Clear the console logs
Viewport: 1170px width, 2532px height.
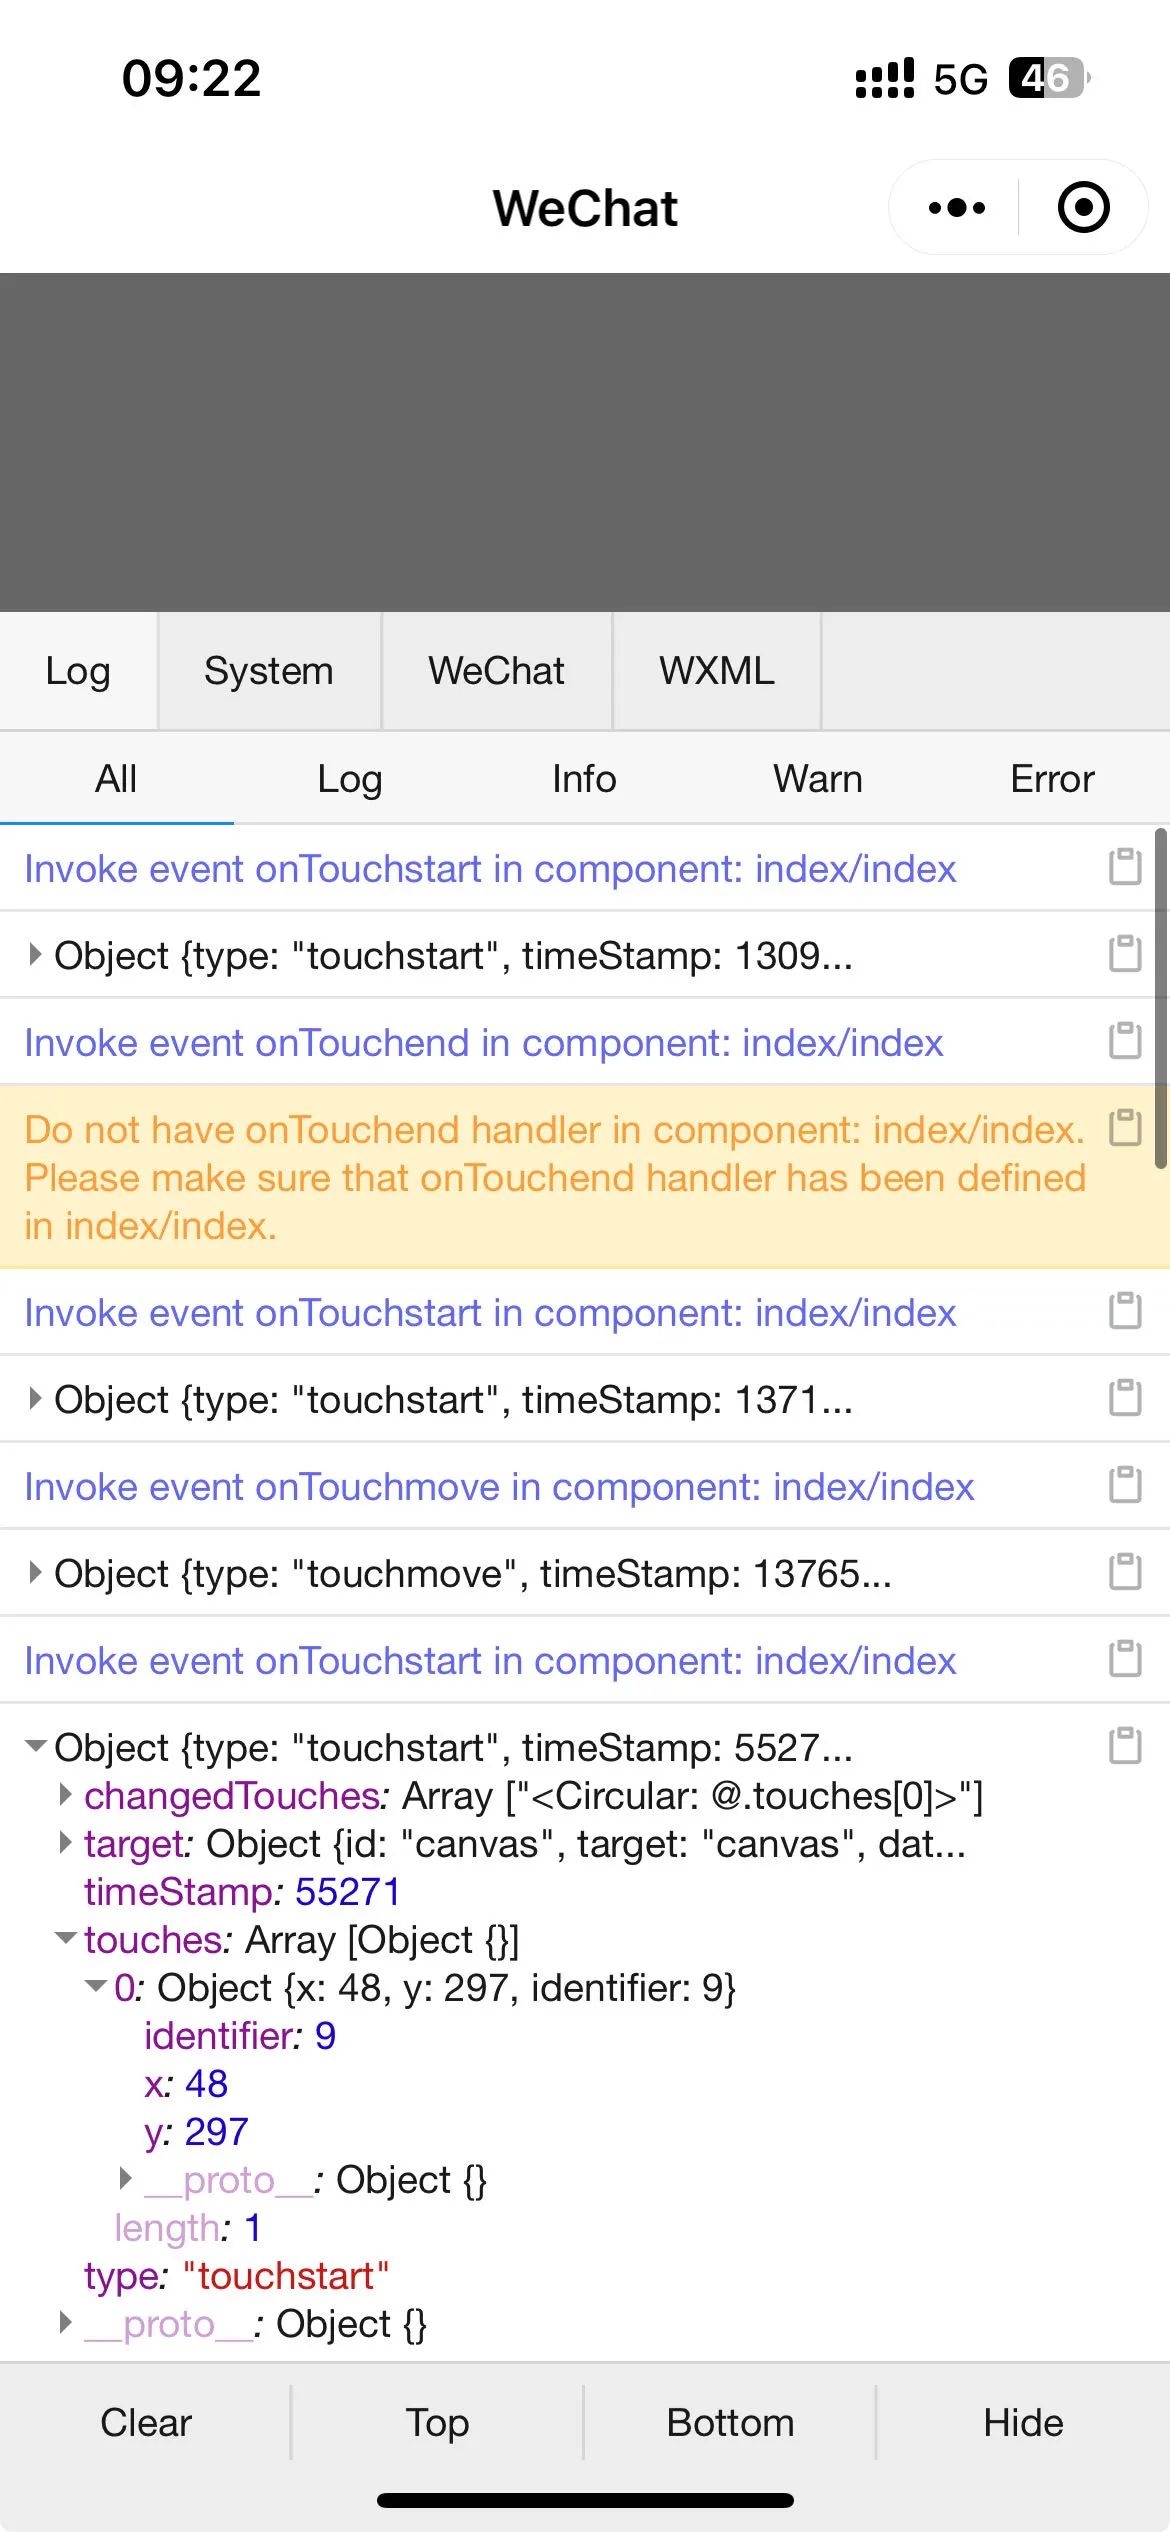(x=146, y=2423)
